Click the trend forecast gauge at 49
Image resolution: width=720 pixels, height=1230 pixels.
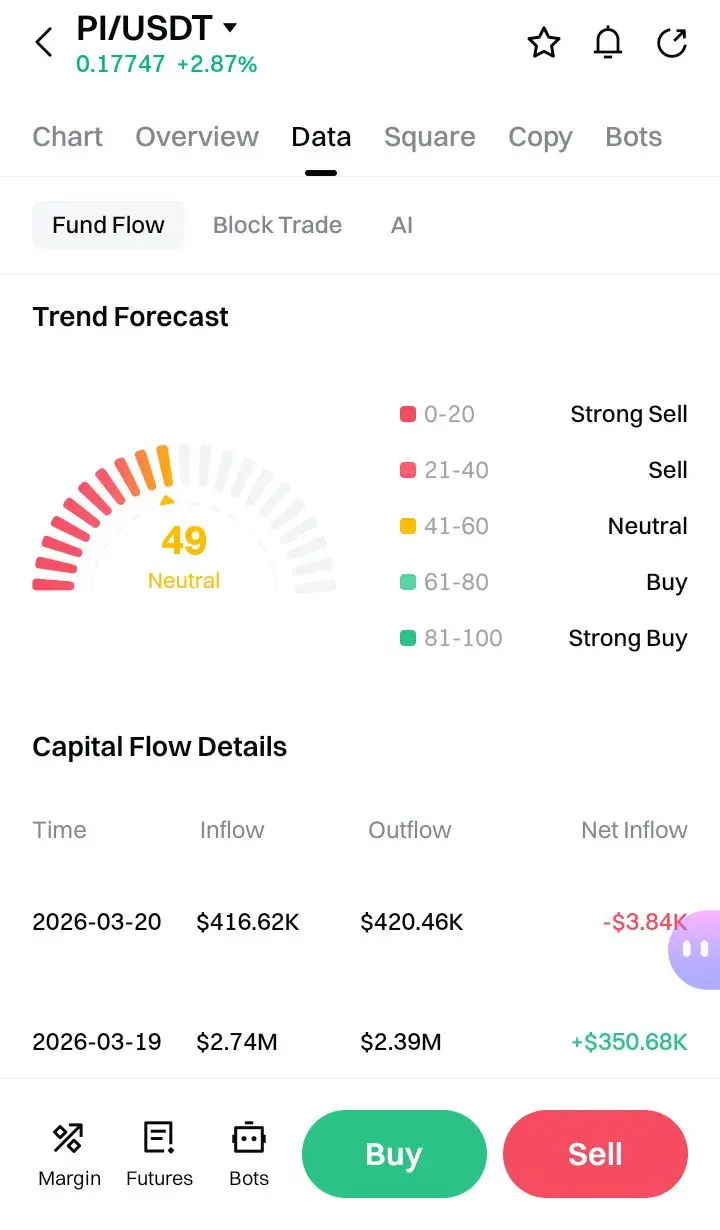point(184,519)
